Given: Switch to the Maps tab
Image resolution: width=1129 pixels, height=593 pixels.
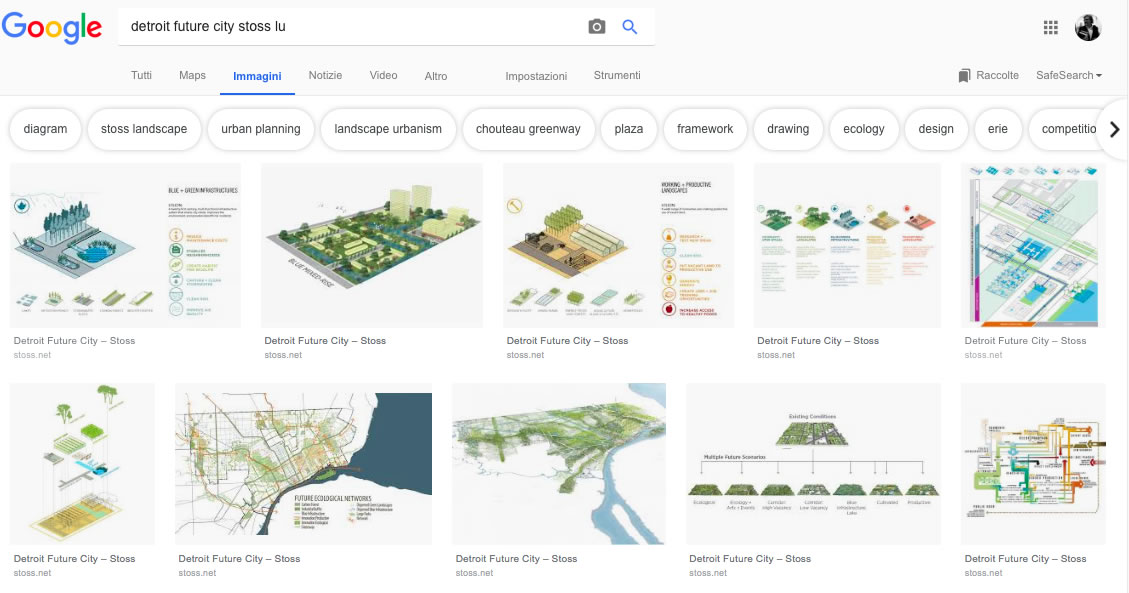Looking at the screenshot, I should tap(192, 76).
